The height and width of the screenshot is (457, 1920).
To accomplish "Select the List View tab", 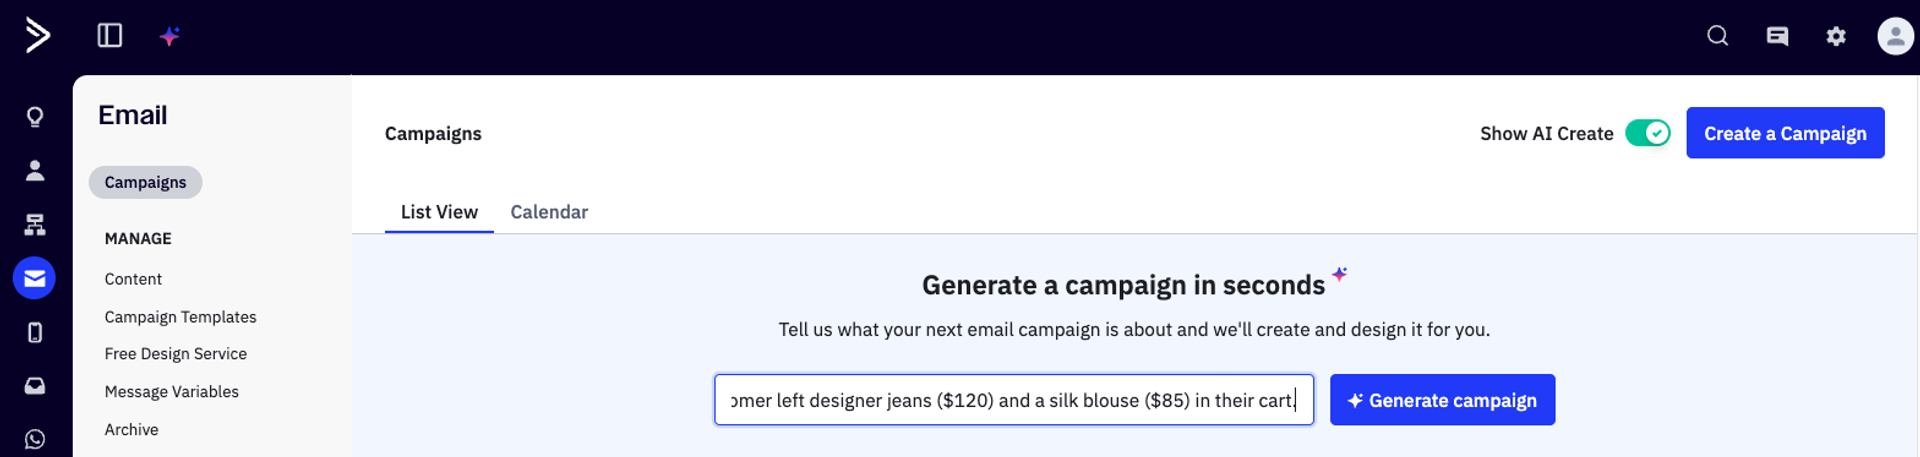I will (x=439, y=212).
